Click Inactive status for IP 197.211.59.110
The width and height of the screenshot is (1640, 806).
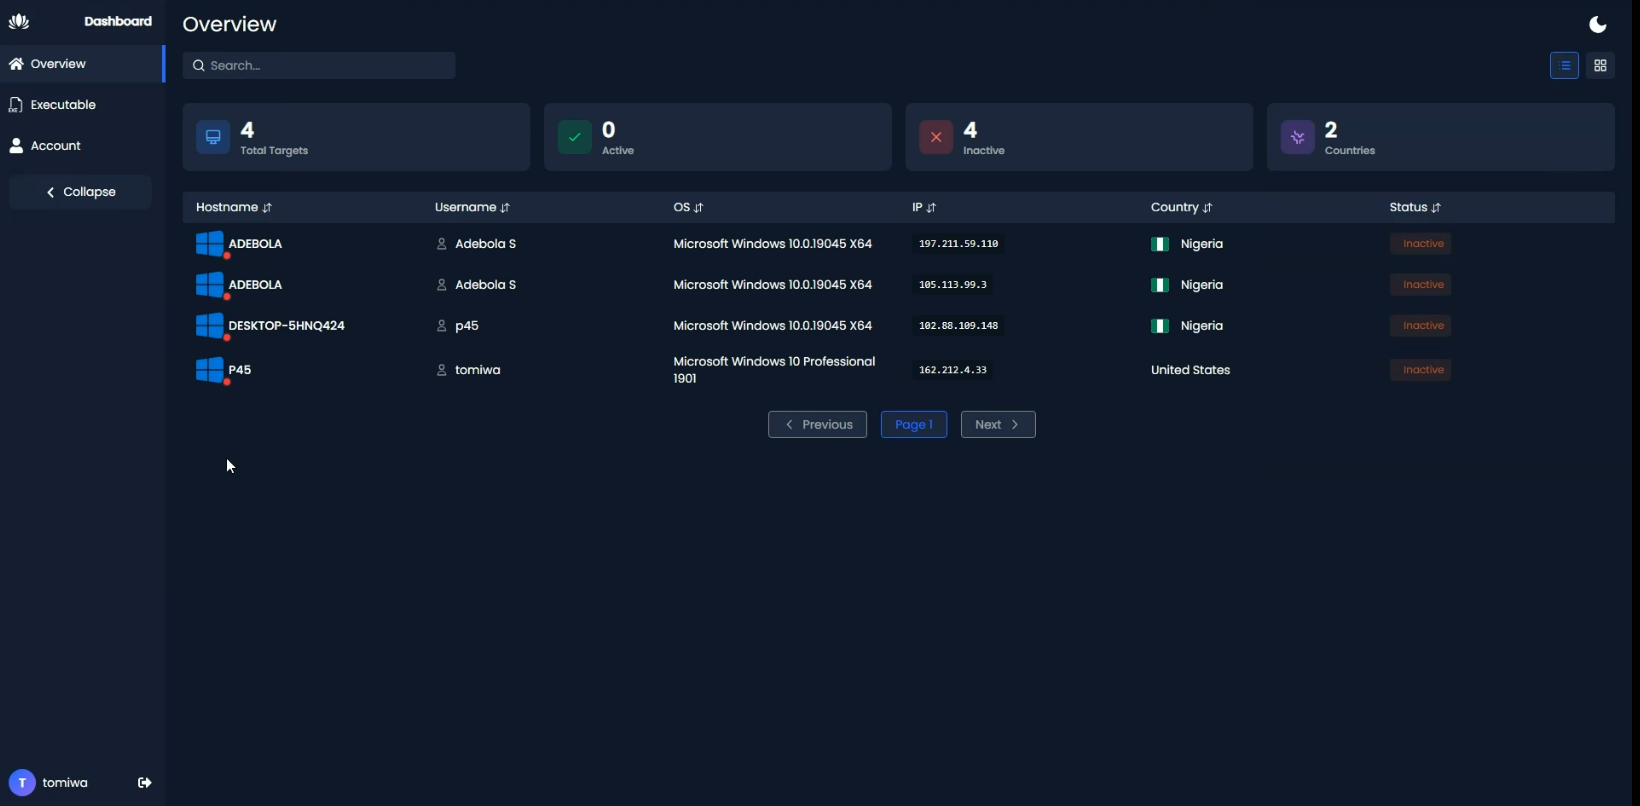[x=1421, y=244]
